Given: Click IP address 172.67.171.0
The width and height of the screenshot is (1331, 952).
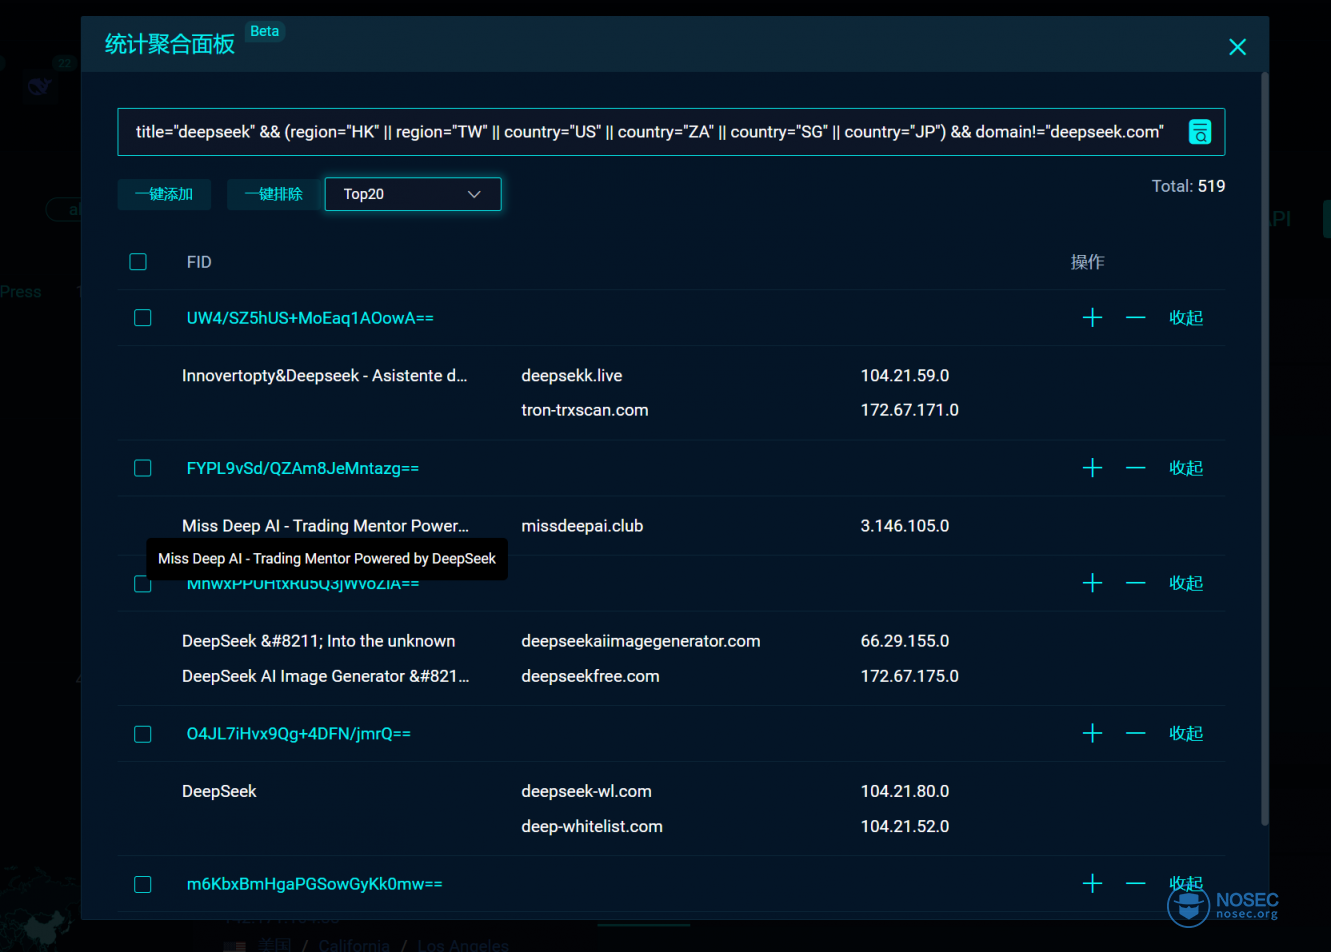Looking at the screenshot, I should pyautogui.click(x=910, y=410).
